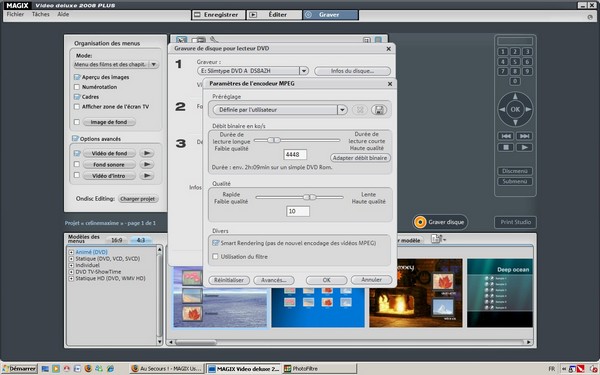Switch to Enregistrer tab
This screenshot has height=375, width=600.
(218, 15)
